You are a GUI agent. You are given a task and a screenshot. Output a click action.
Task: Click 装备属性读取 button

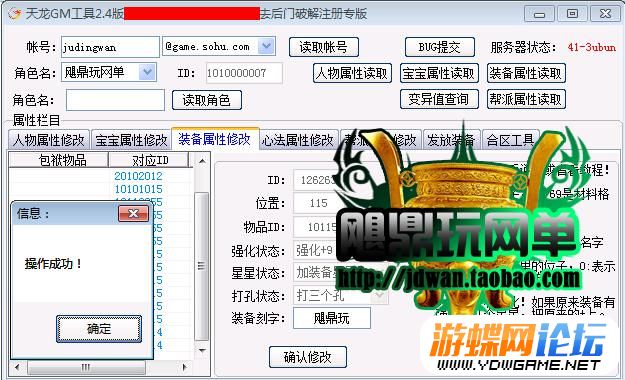click(x=526, y=73)
